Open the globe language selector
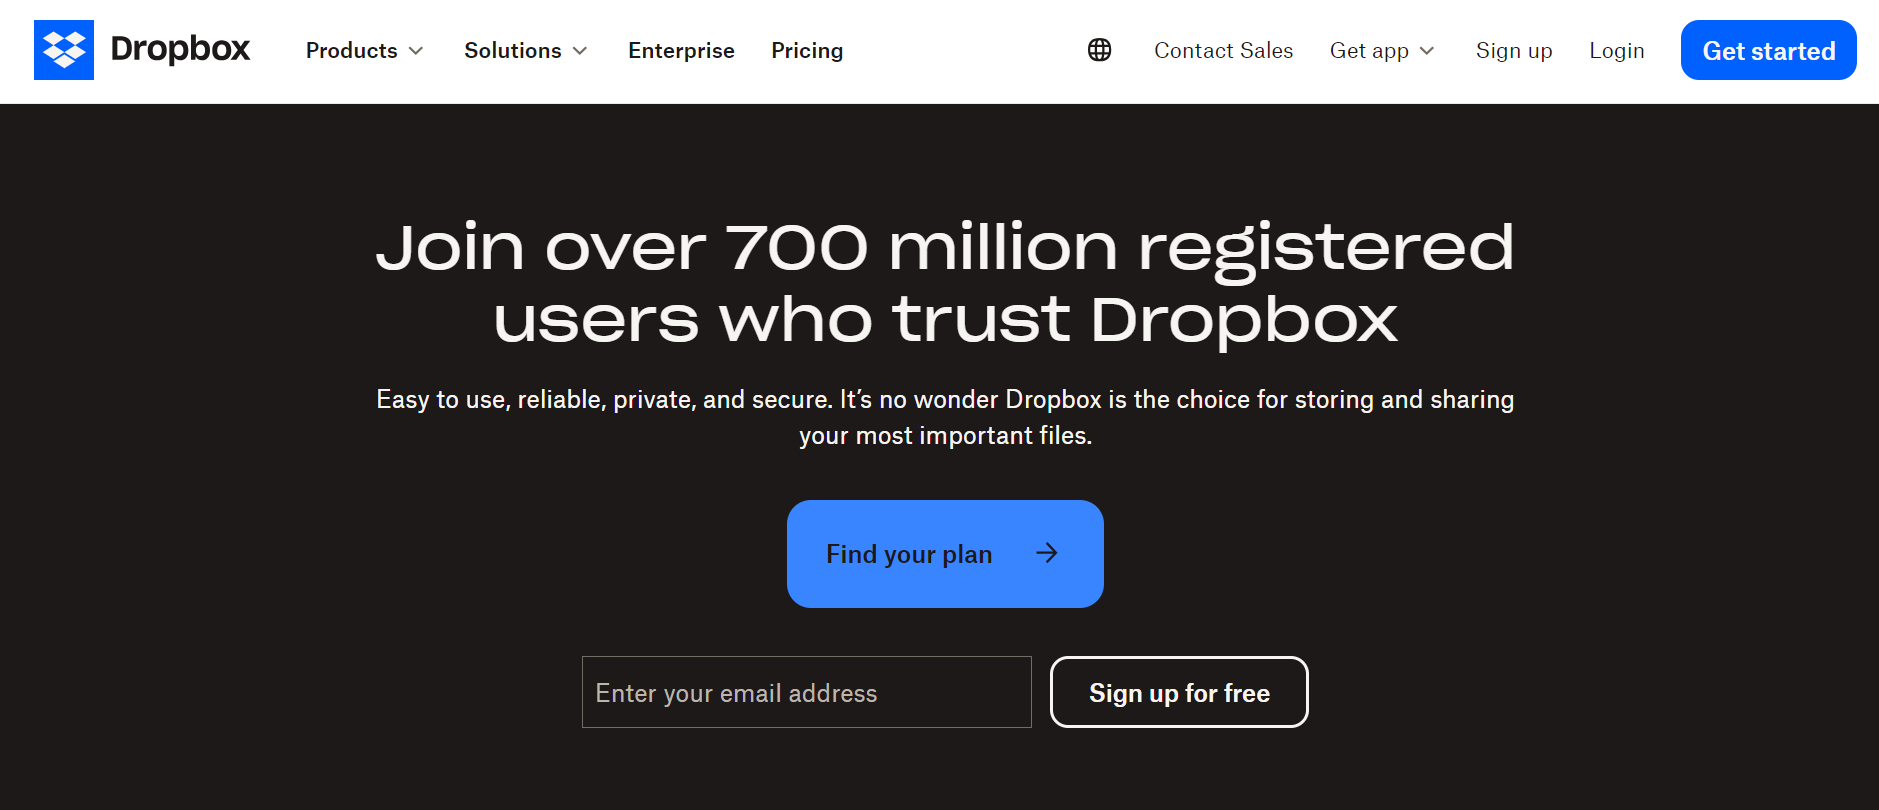The image size is (1879, 810). click(x=1099, y=50)
